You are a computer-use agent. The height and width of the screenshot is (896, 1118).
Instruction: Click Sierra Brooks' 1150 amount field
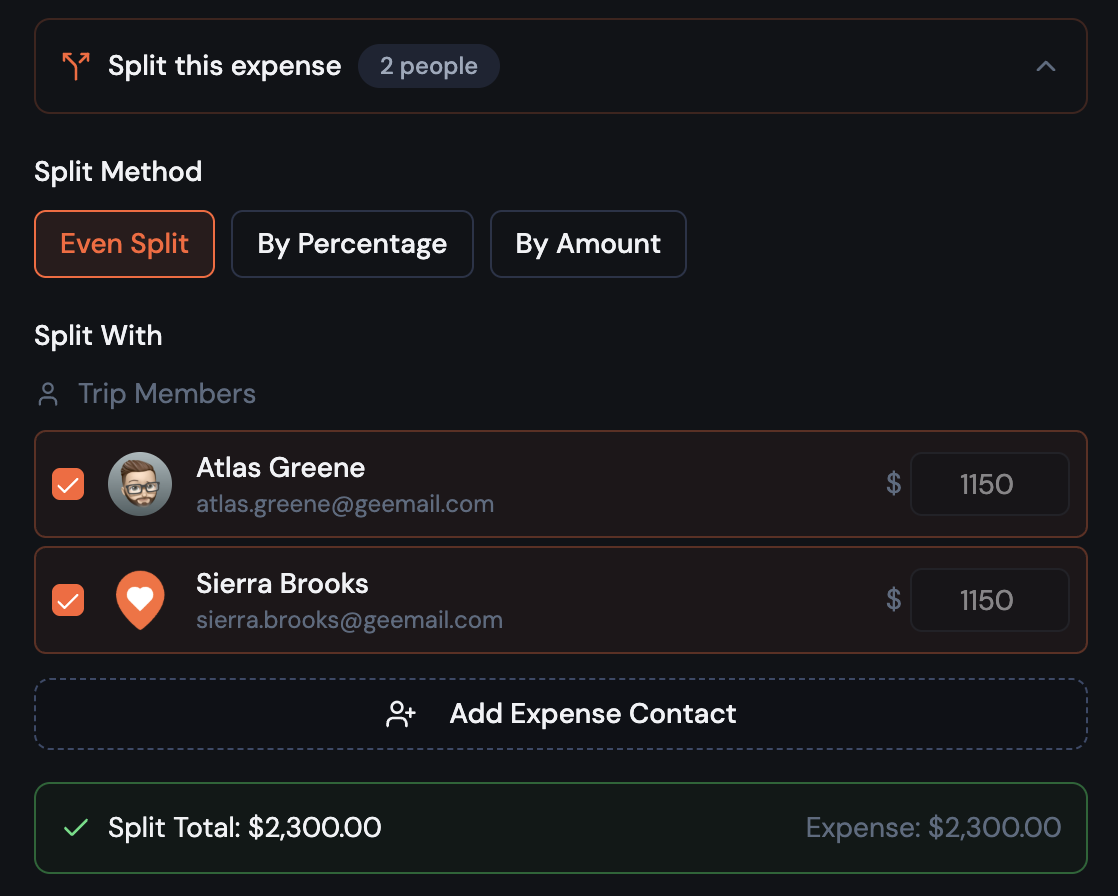click(x=989, y=600)
